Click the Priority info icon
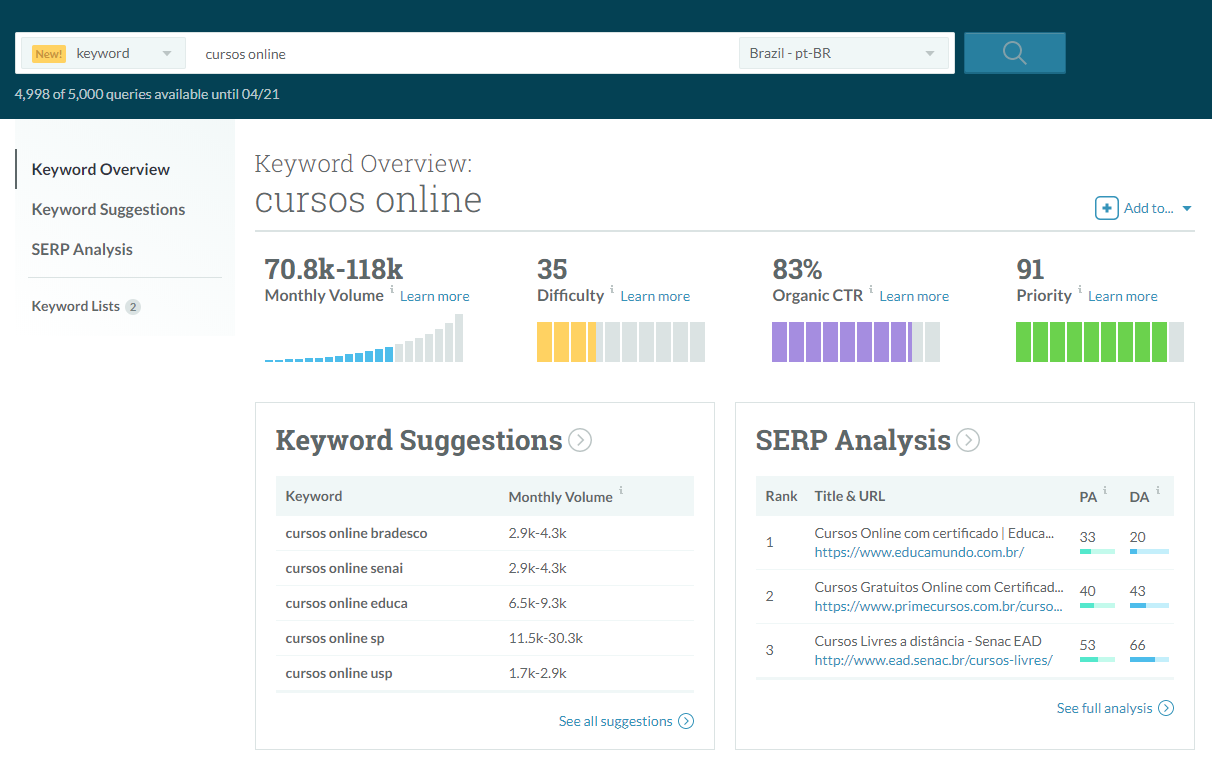Screen dimensions: 1212x758 click(1081, 289)
